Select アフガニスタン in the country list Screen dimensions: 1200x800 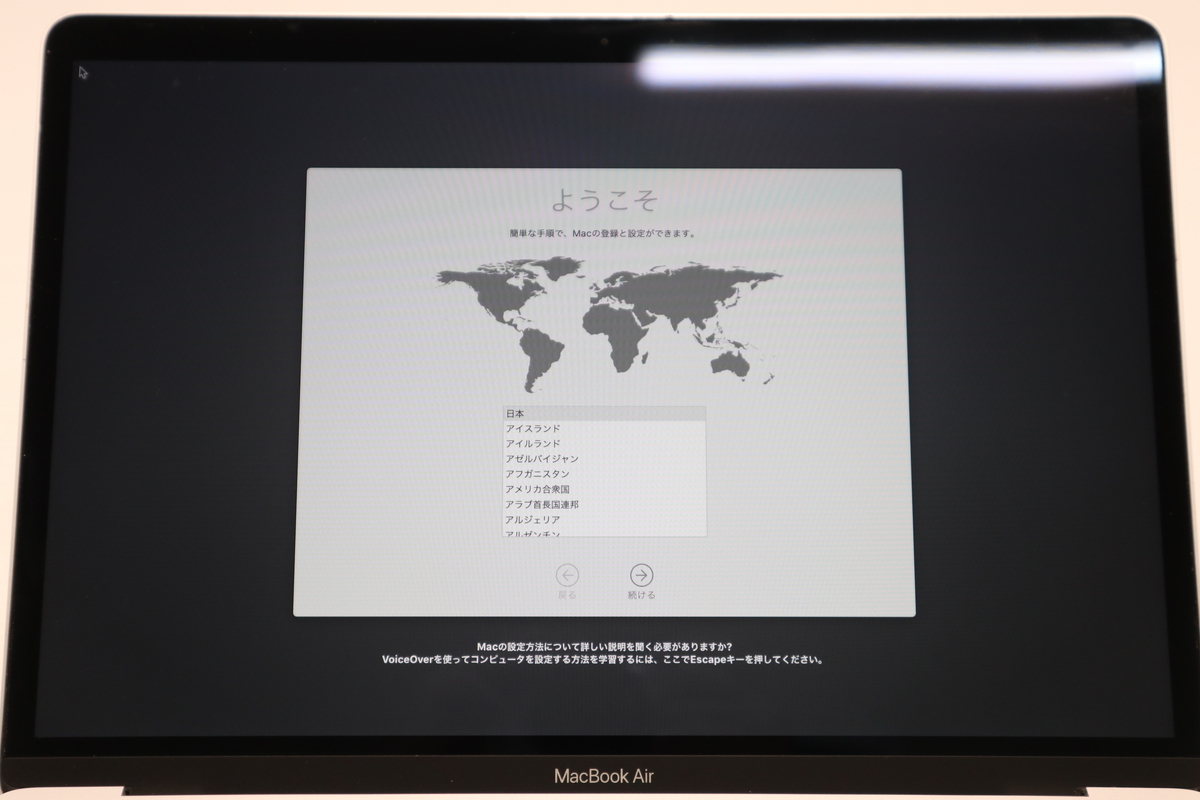point(604,474)
